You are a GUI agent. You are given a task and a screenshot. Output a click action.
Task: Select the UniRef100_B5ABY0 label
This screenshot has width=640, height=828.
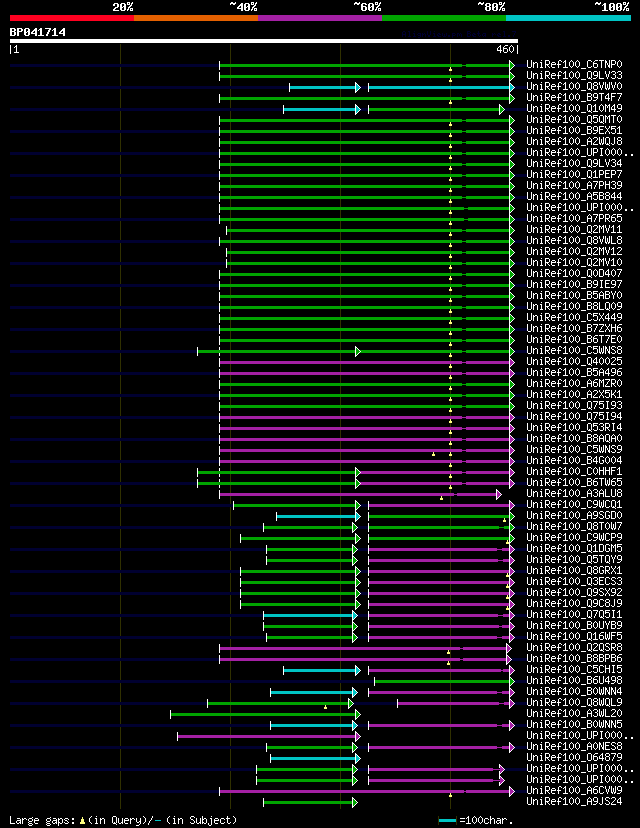tap(574, 295)
